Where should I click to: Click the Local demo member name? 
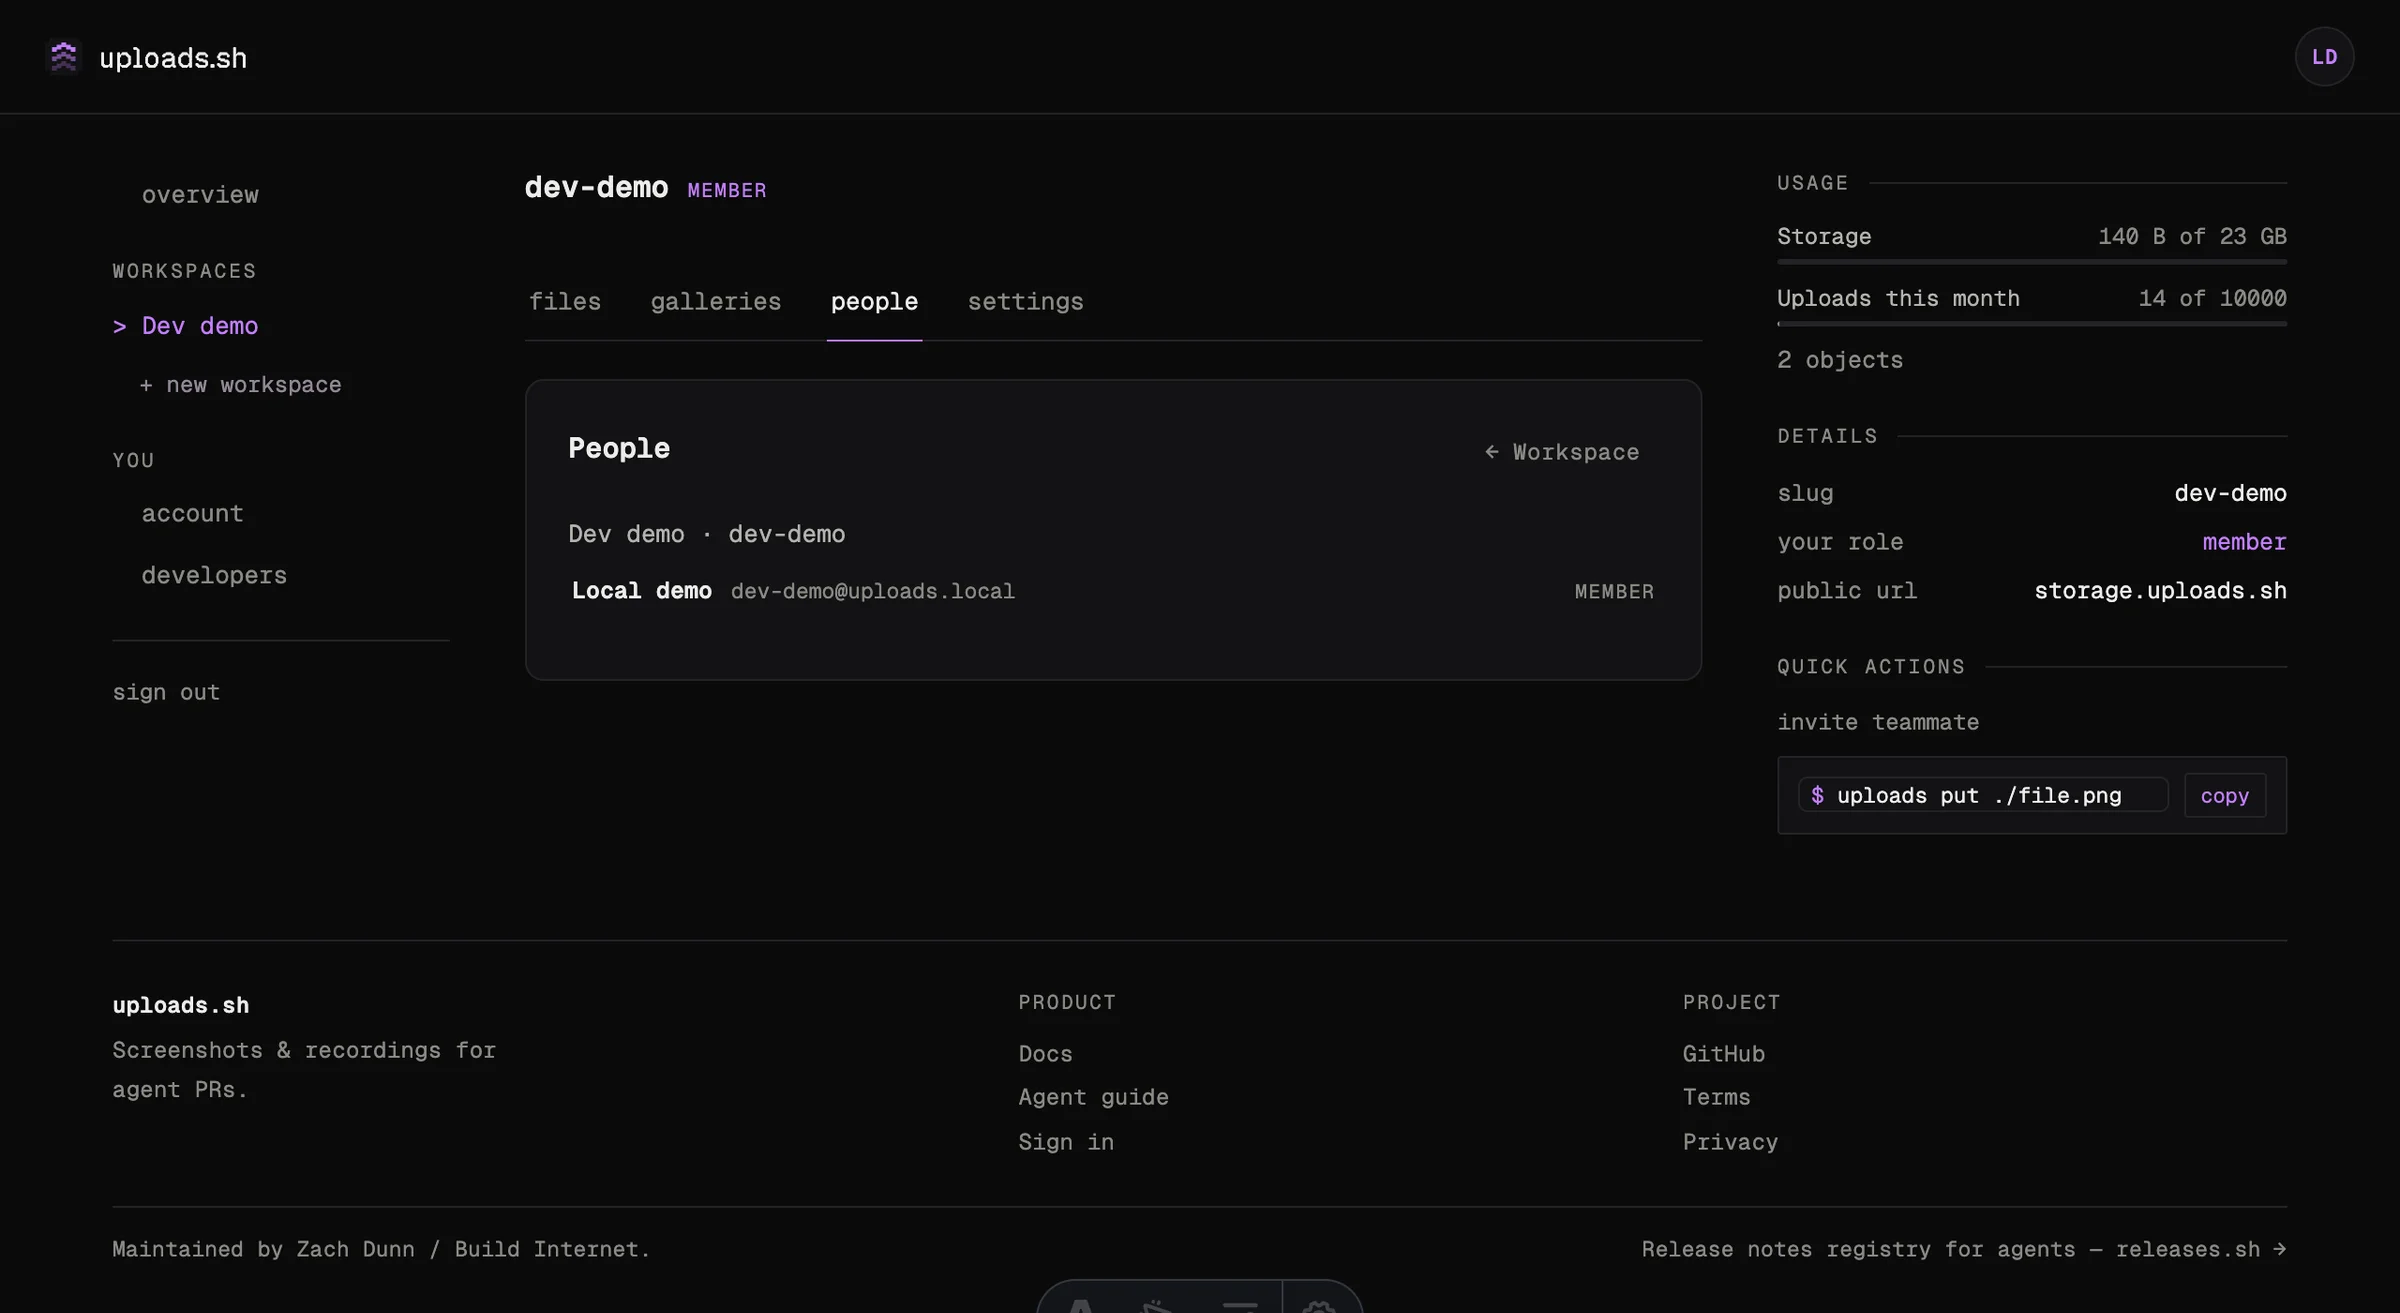point(641,591)
